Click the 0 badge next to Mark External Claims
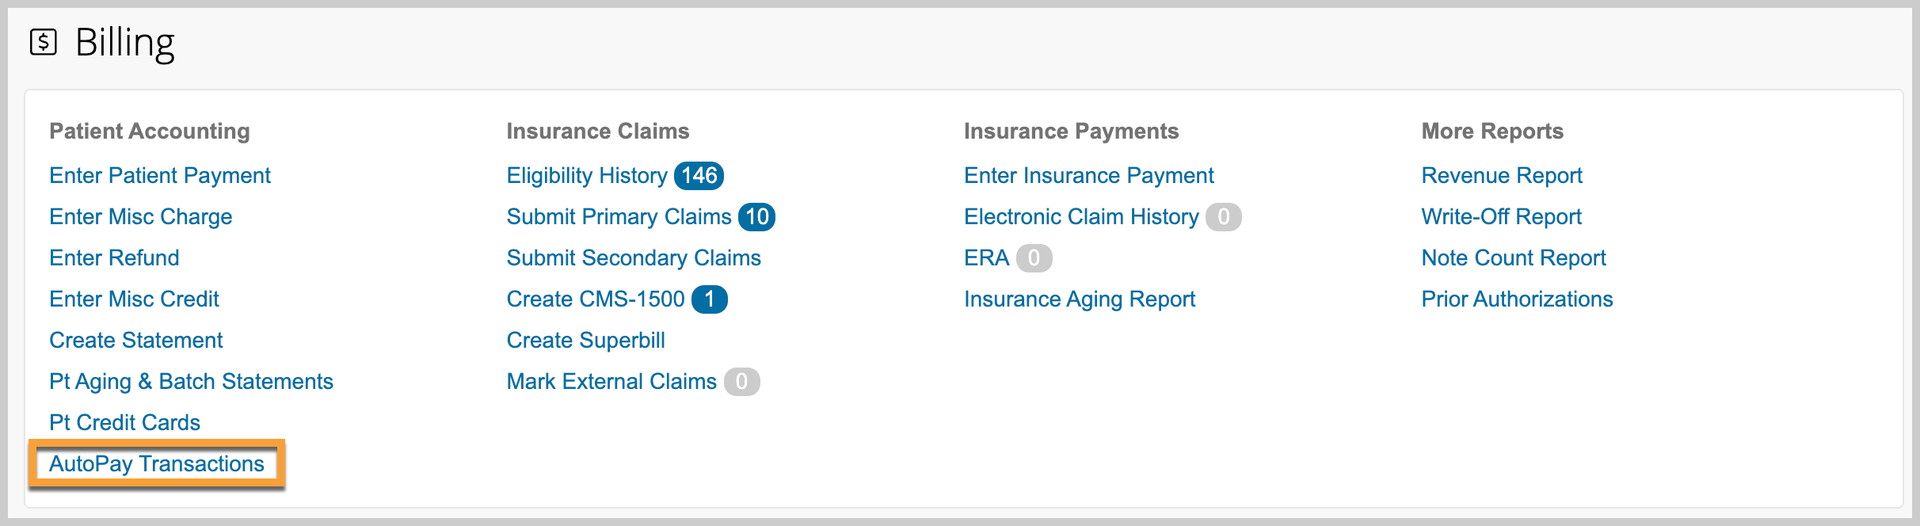 [741, 382]
